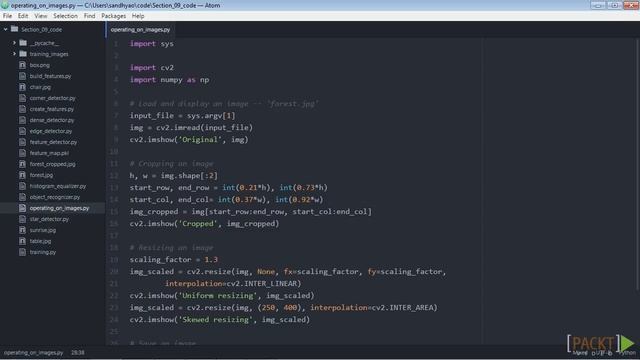Open dense_detector.py from the tree
The image size is (640, 360).
coord(52,120)
